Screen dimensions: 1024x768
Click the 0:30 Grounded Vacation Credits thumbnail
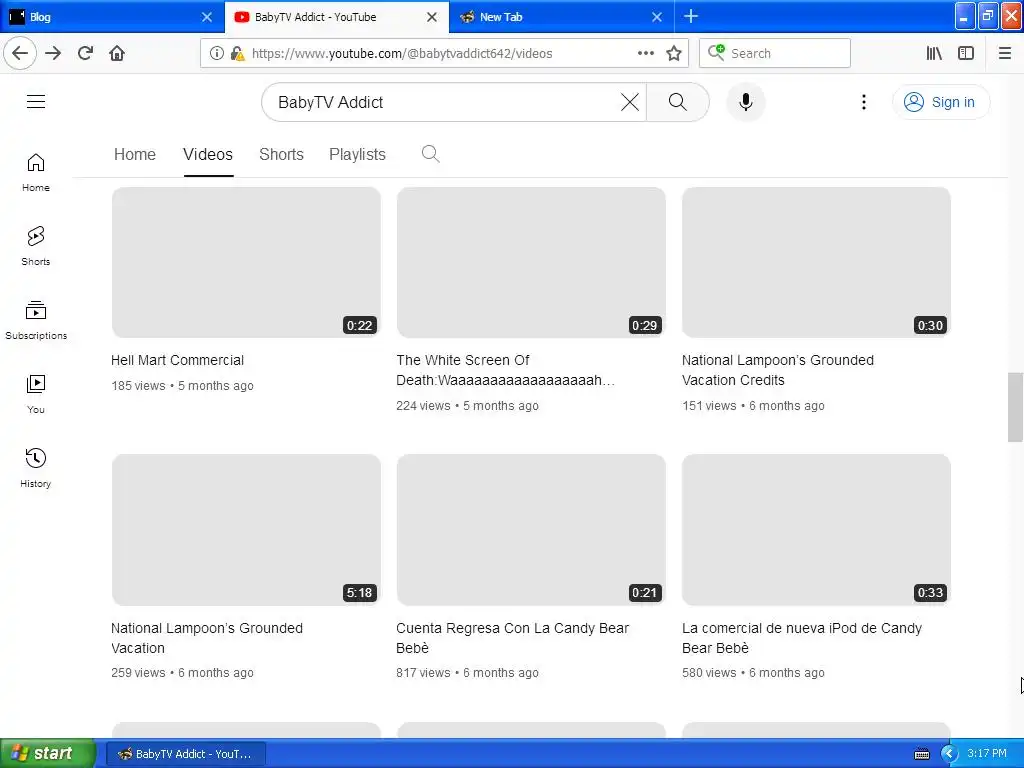tap(816, 263)
